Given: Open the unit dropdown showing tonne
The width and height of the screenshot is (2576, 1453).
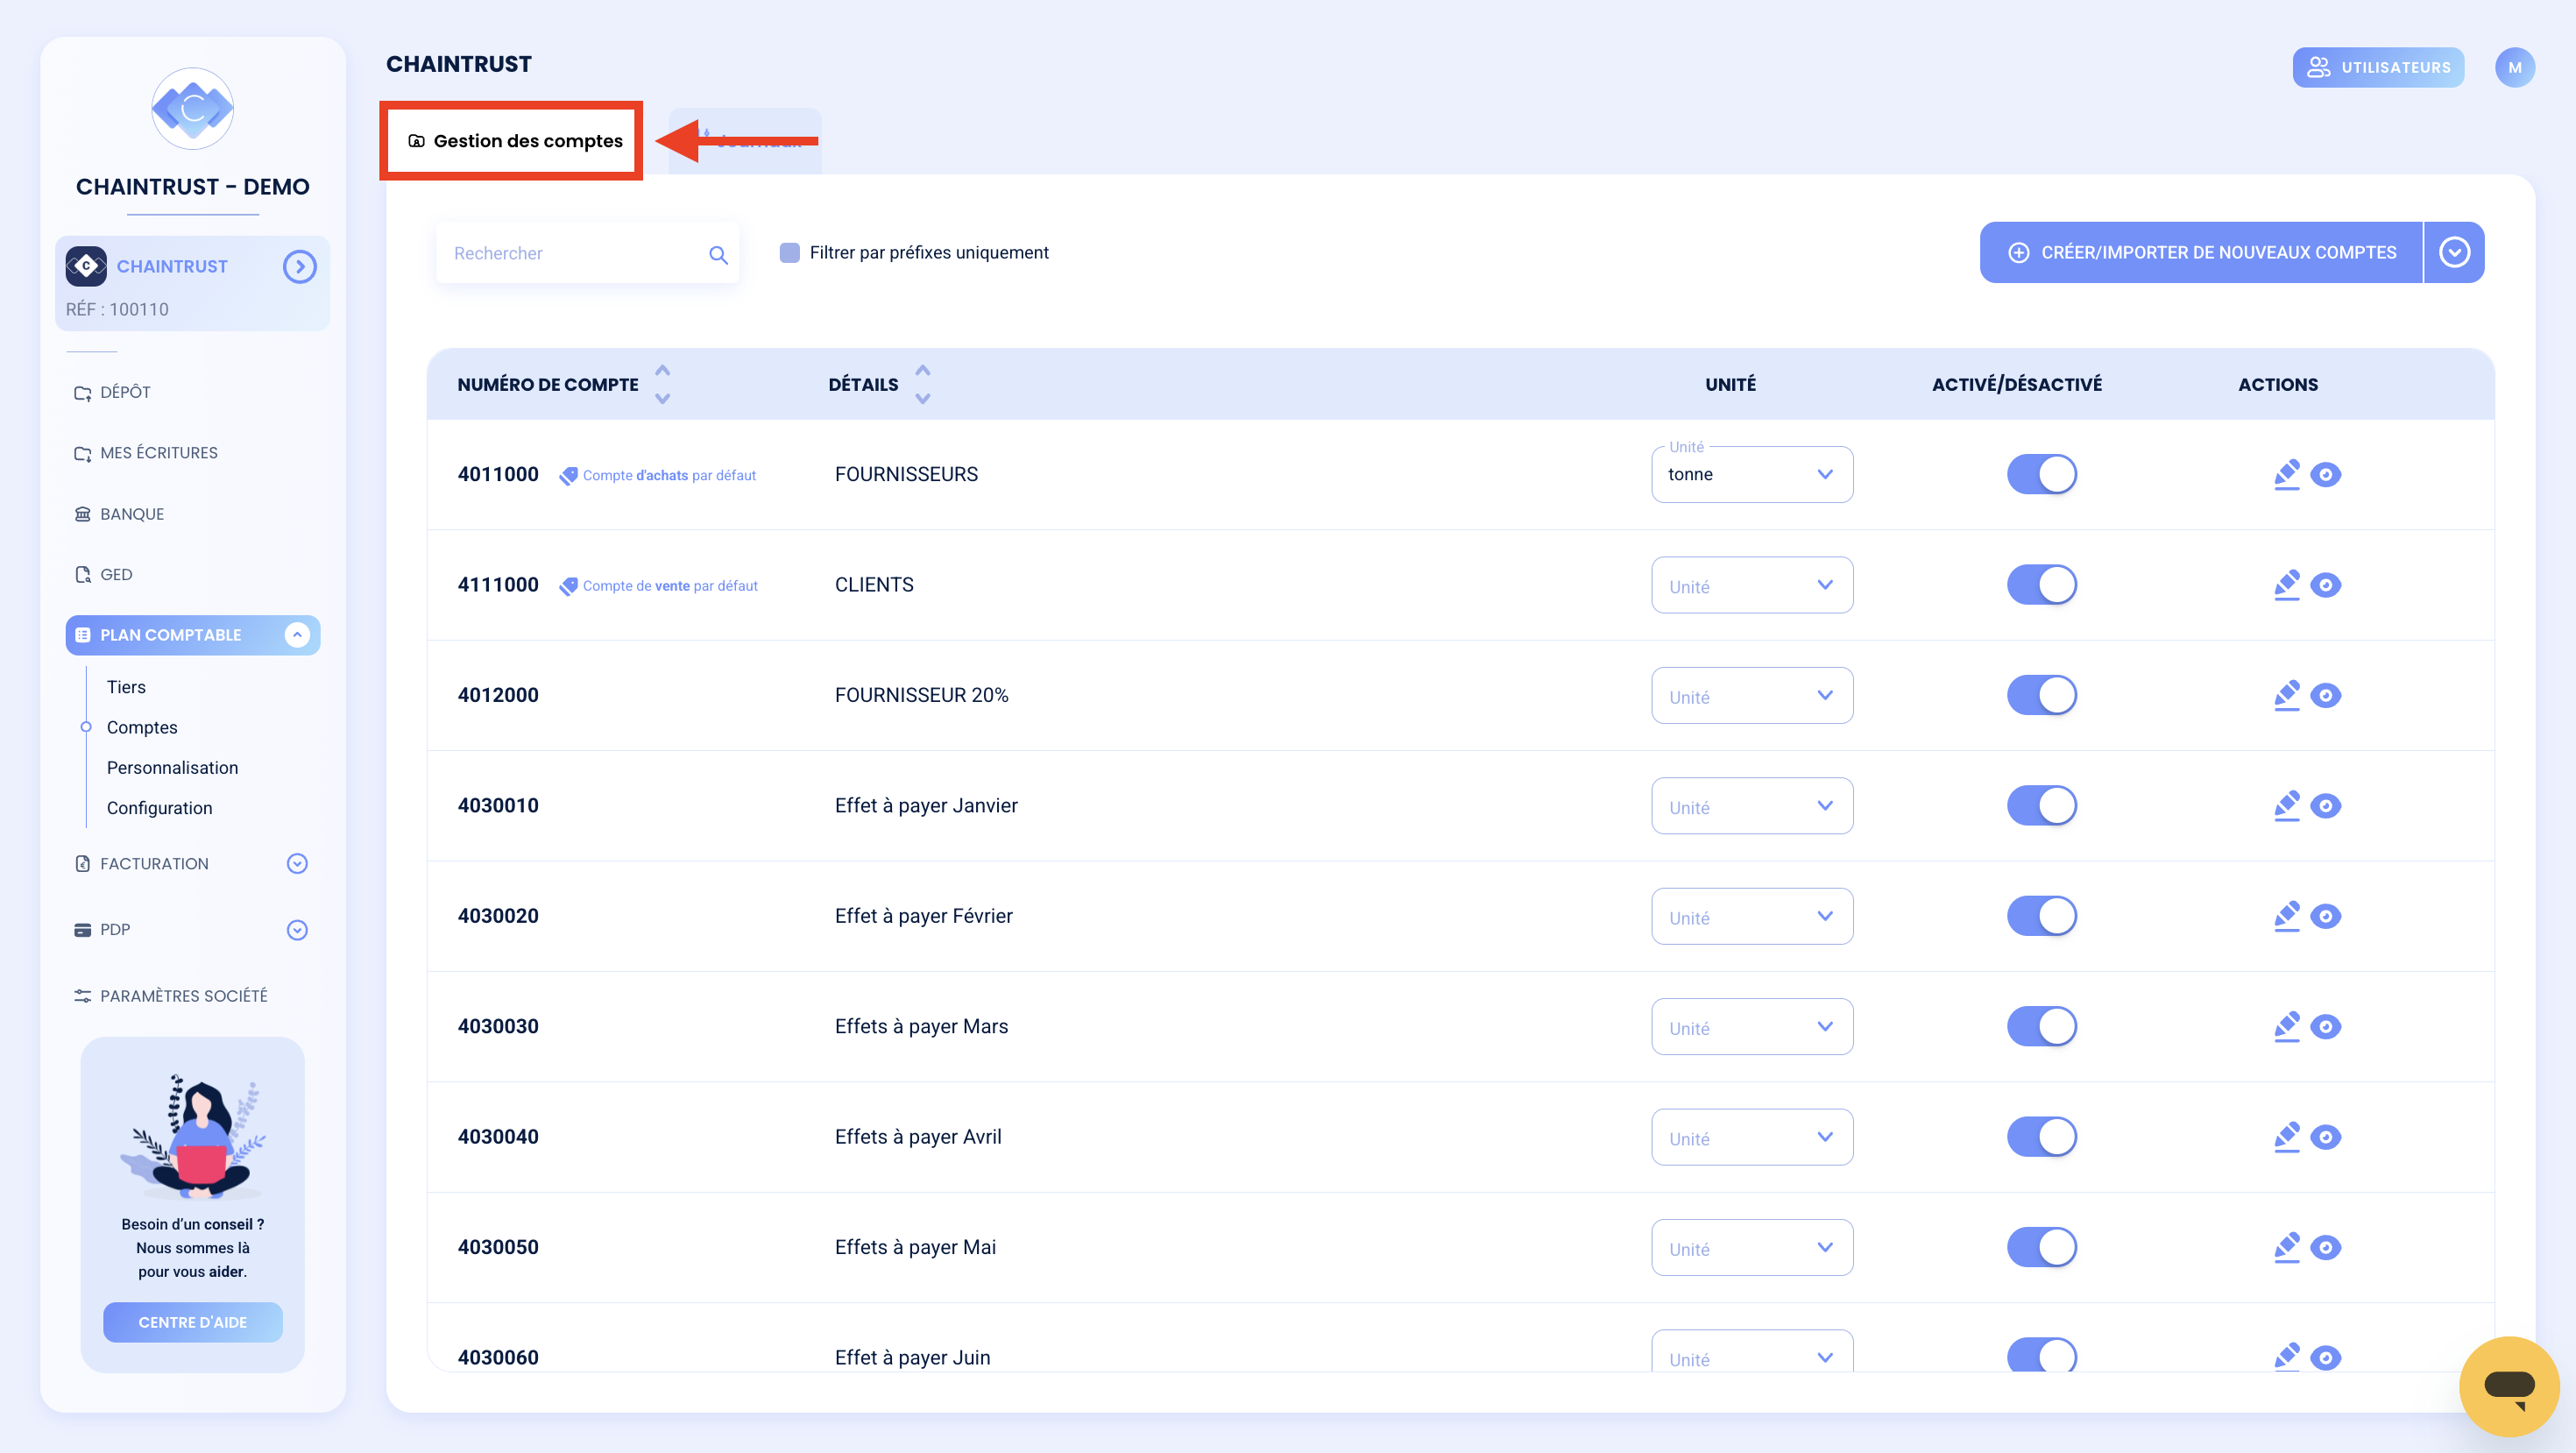Looking at the screenshot, I should [x=1752, y=474].
